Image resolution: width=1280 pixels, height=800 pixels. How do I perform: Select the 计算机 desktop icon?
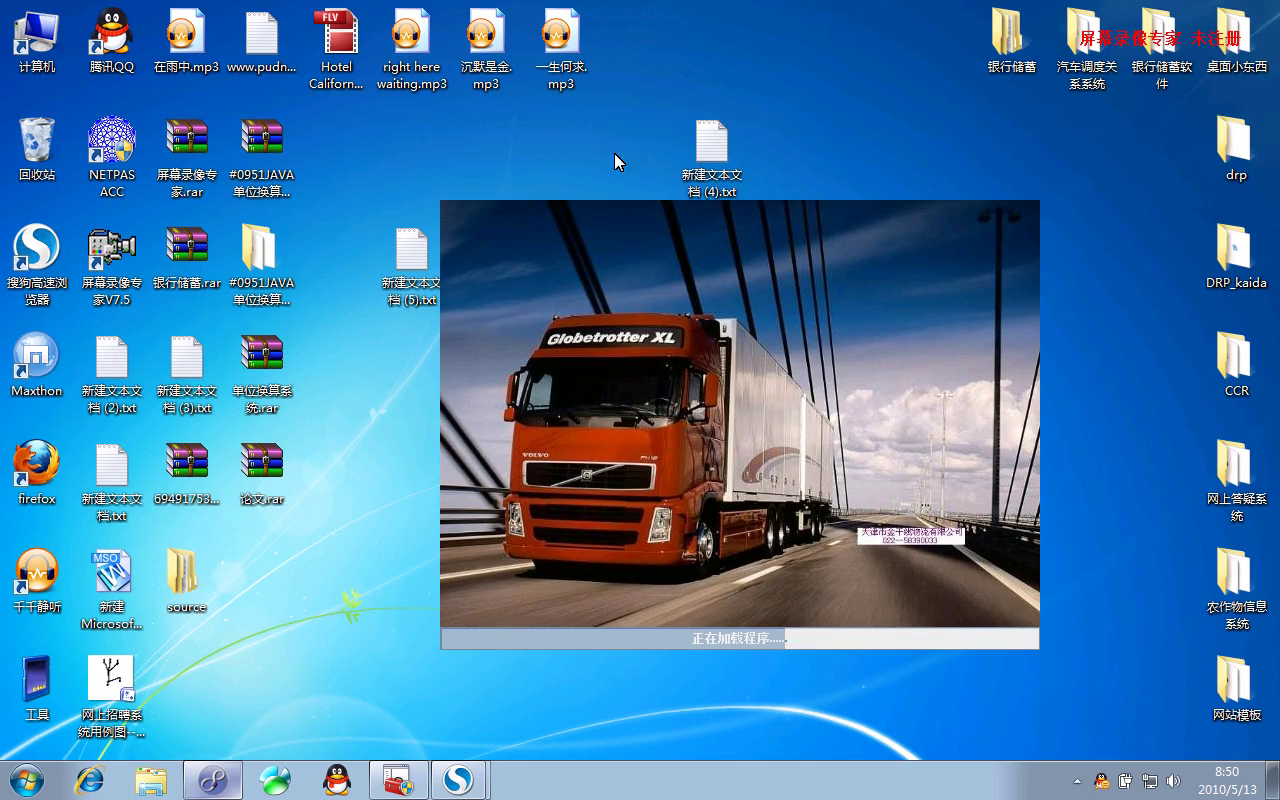(x=37, y=40)
